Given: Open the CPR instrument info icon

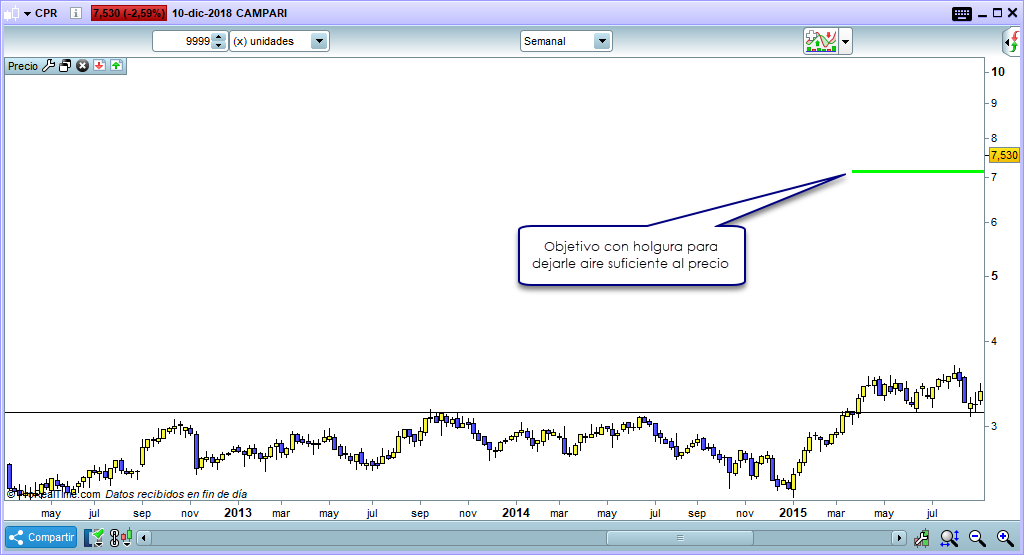Looking at the screenshot, I should (x=76, y=14).
